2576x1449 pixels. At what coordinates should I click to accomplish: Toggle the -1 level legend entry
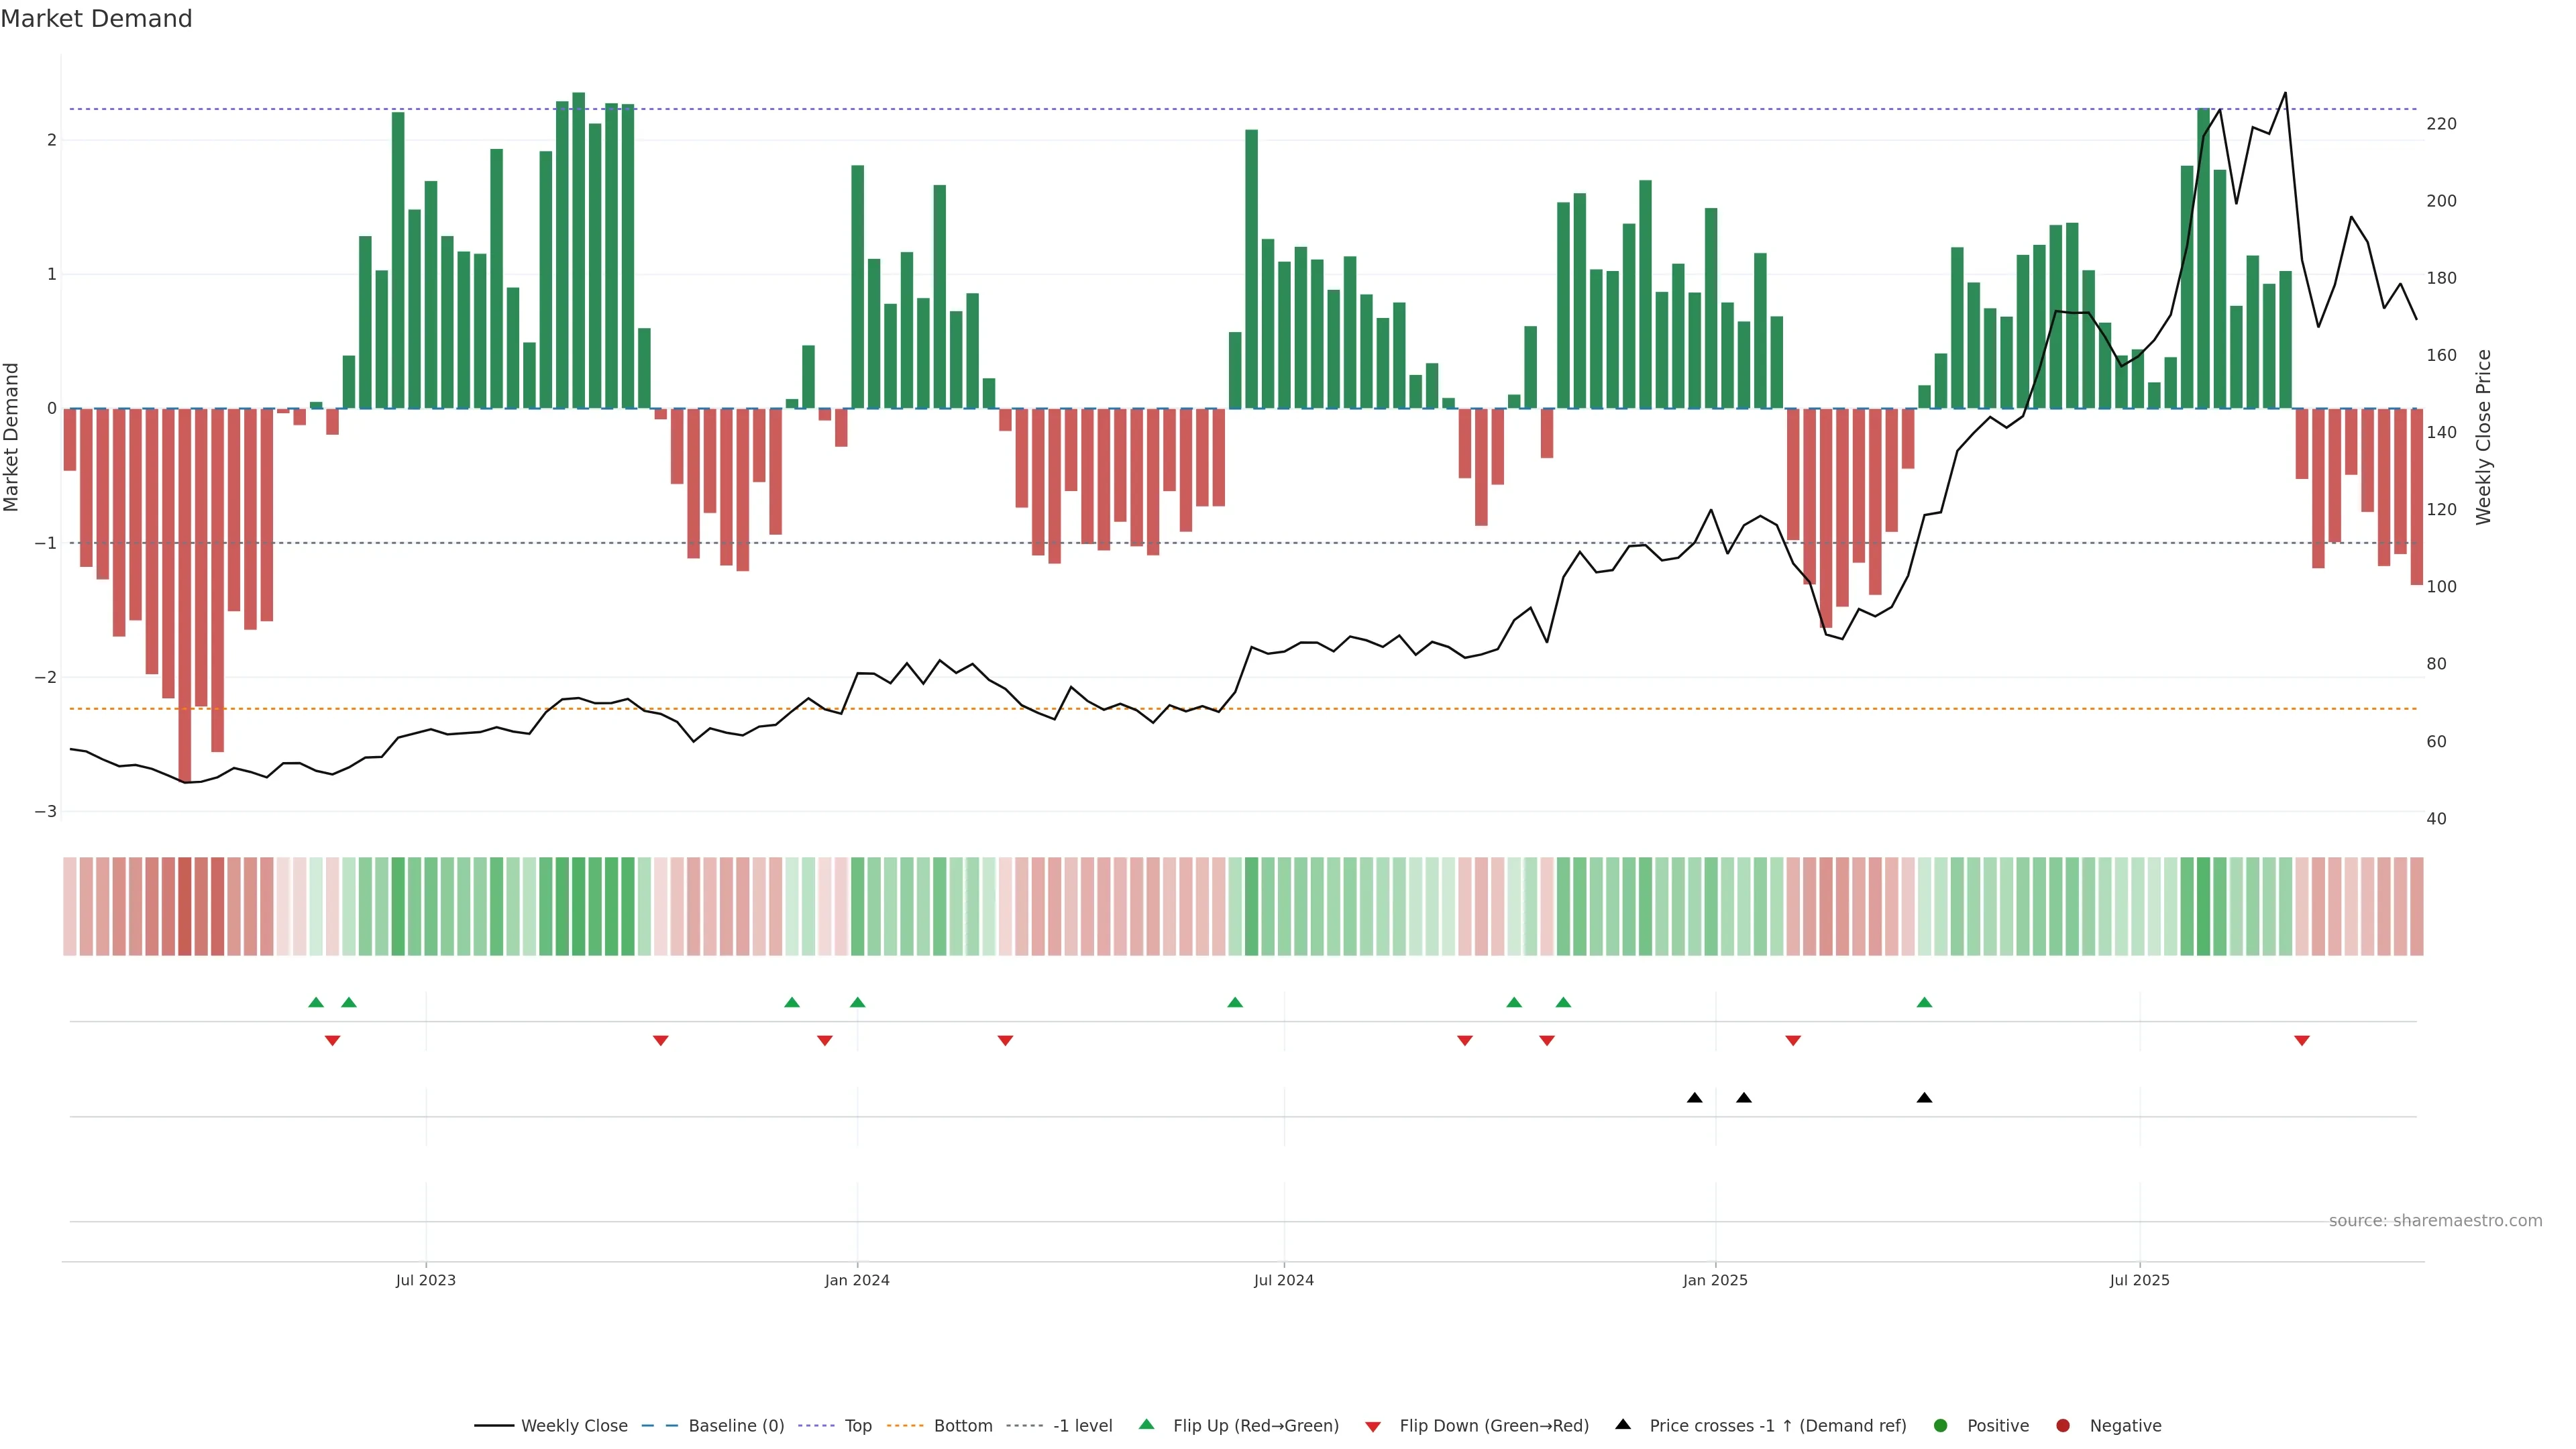tap(1082, 1426)
